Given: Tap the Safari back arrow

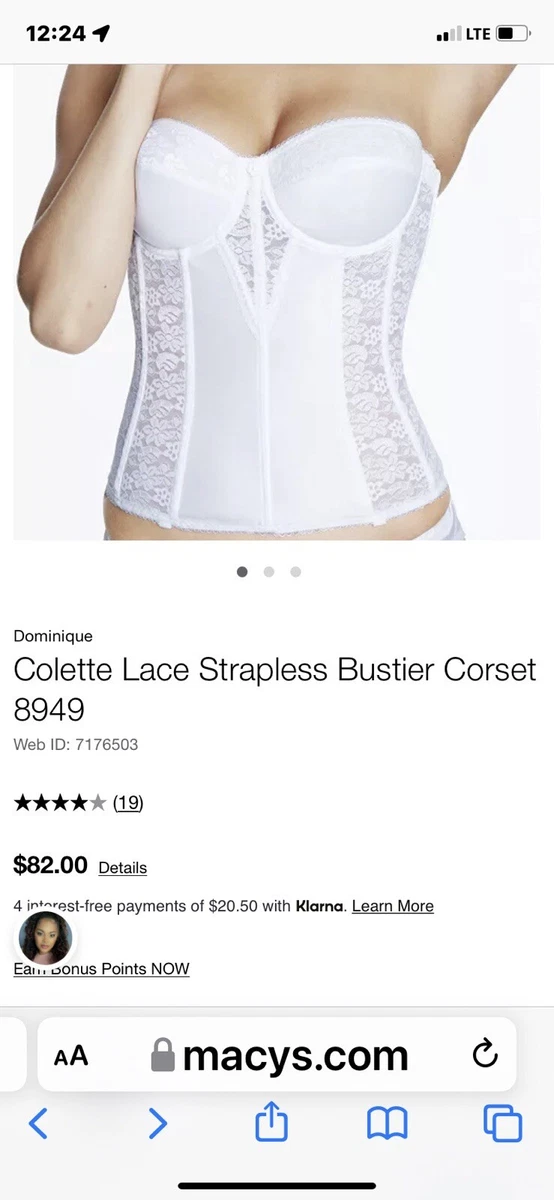Looking at the screenshot, I should coord(38,1124).
